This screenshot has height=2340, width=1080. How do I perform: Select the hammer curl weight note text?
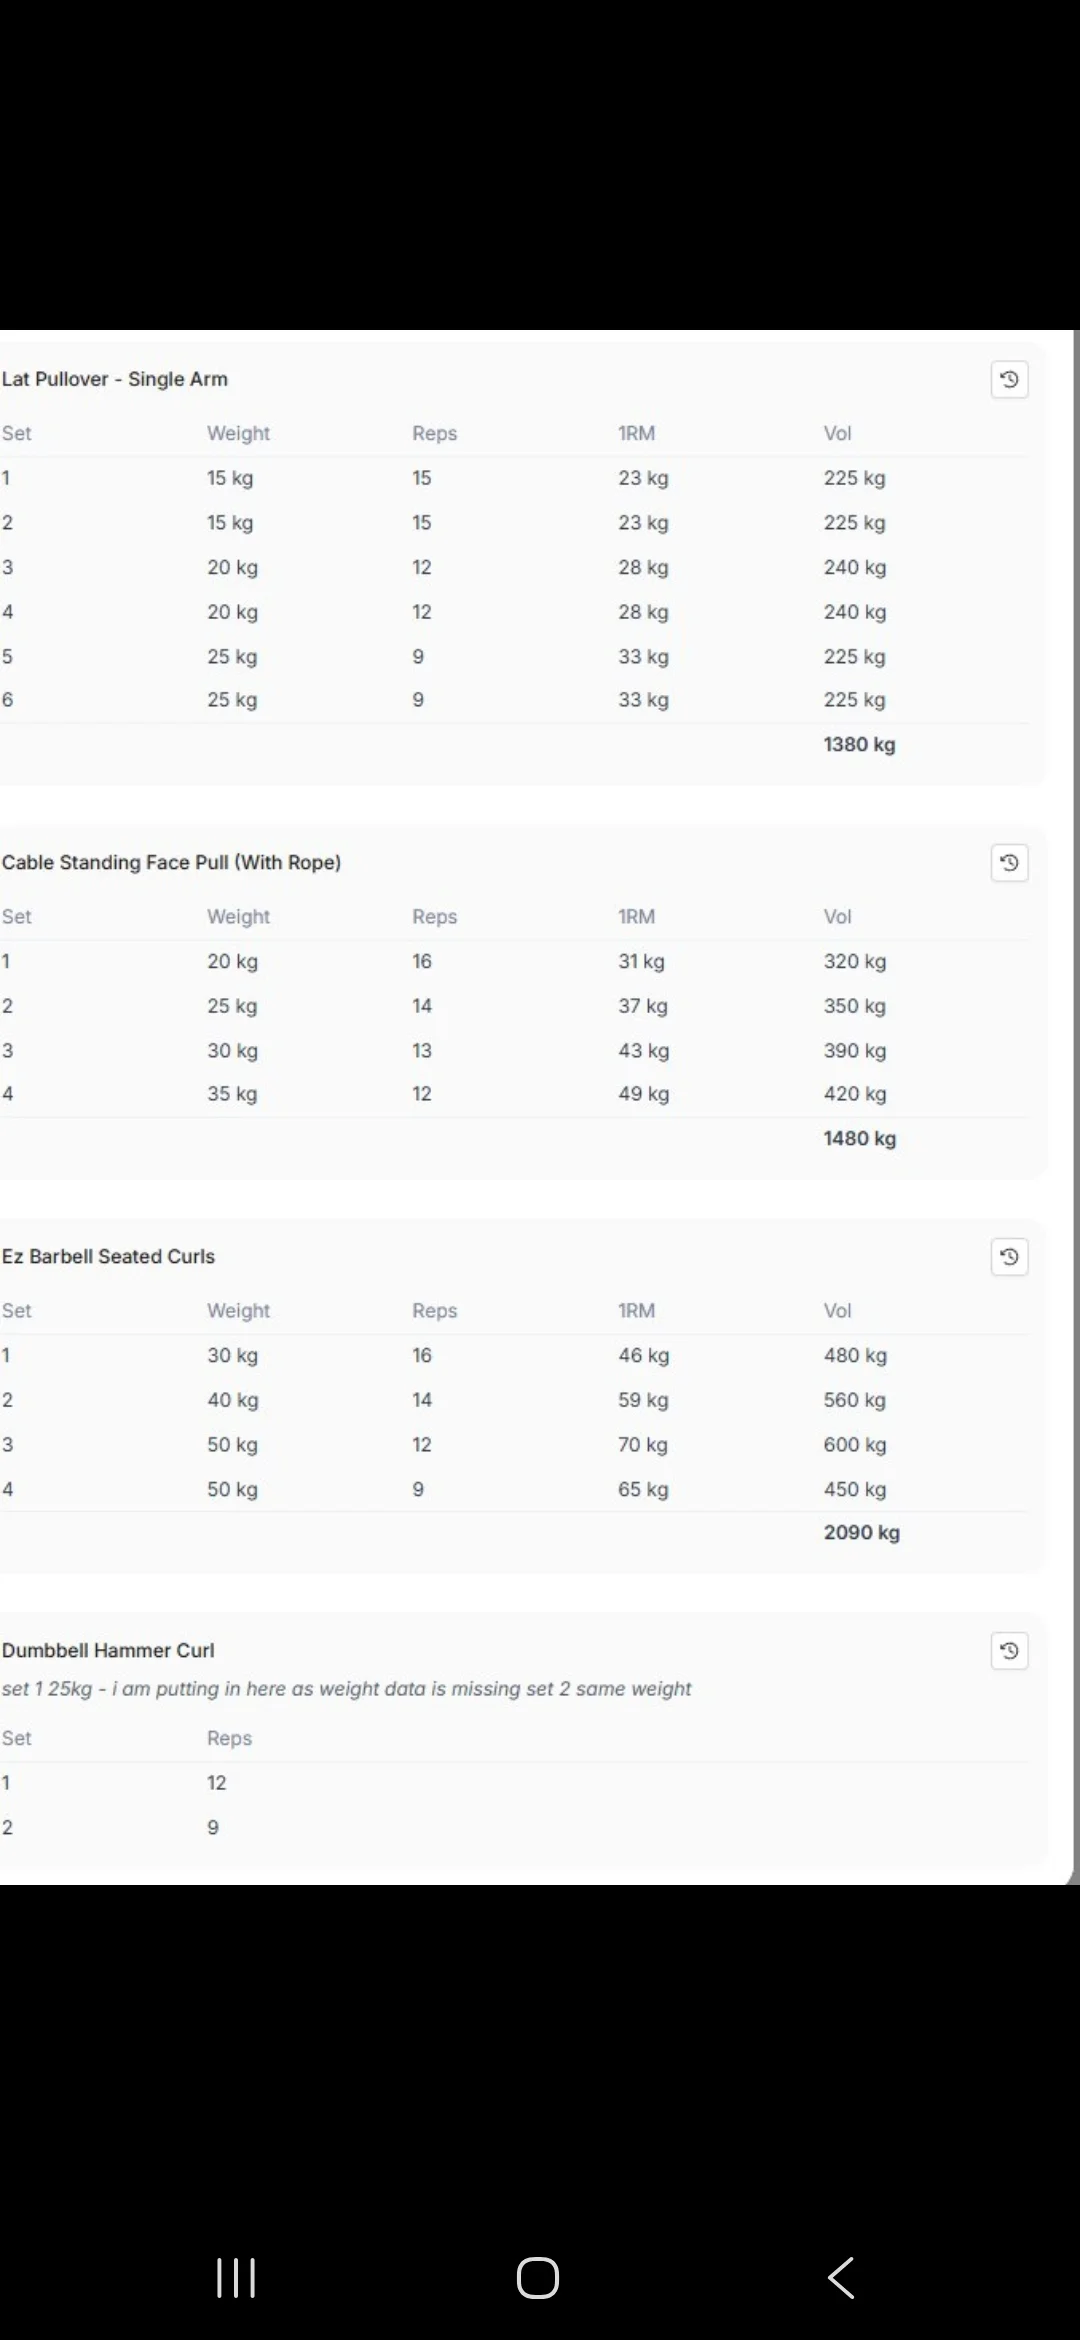point(346,1689)
